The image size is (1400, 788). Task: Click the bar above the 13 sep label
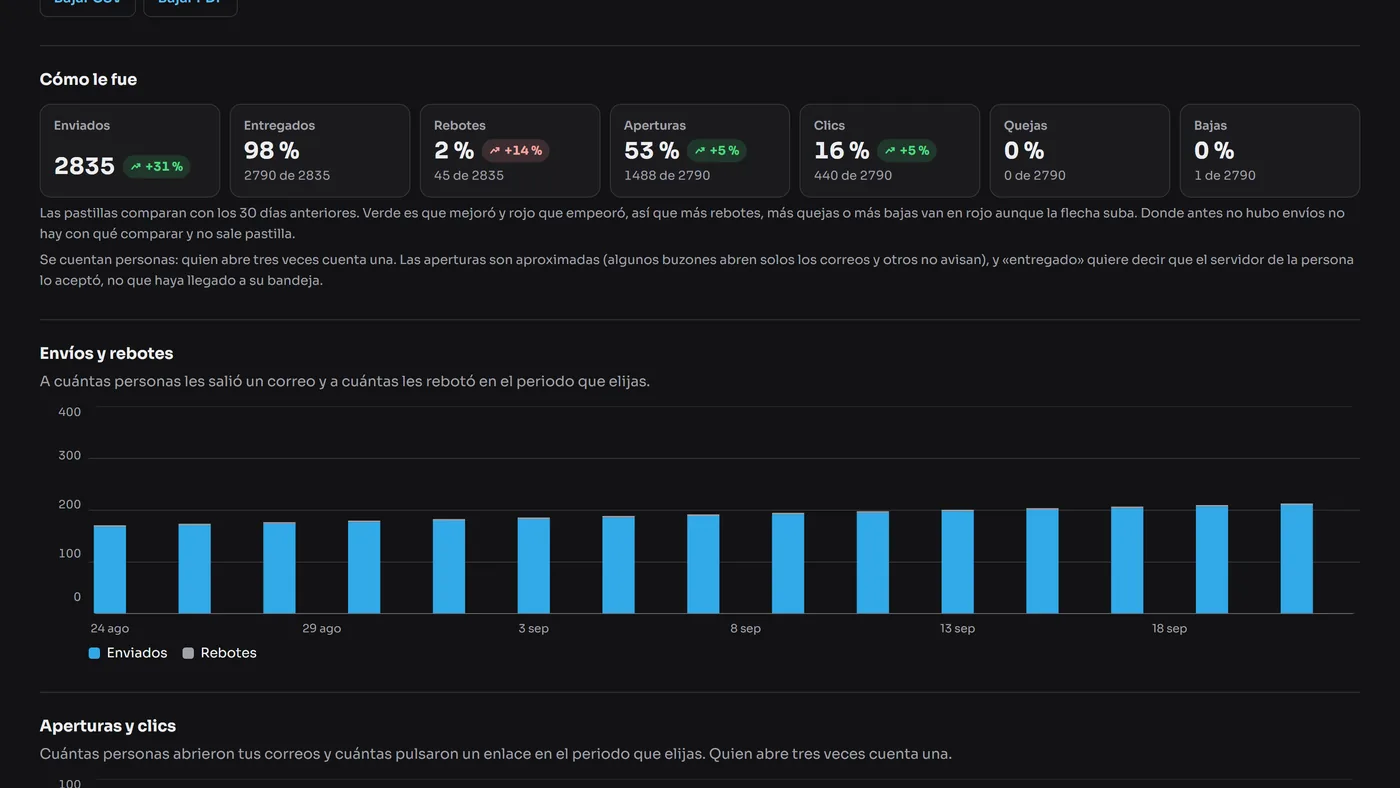coord(958,561)
